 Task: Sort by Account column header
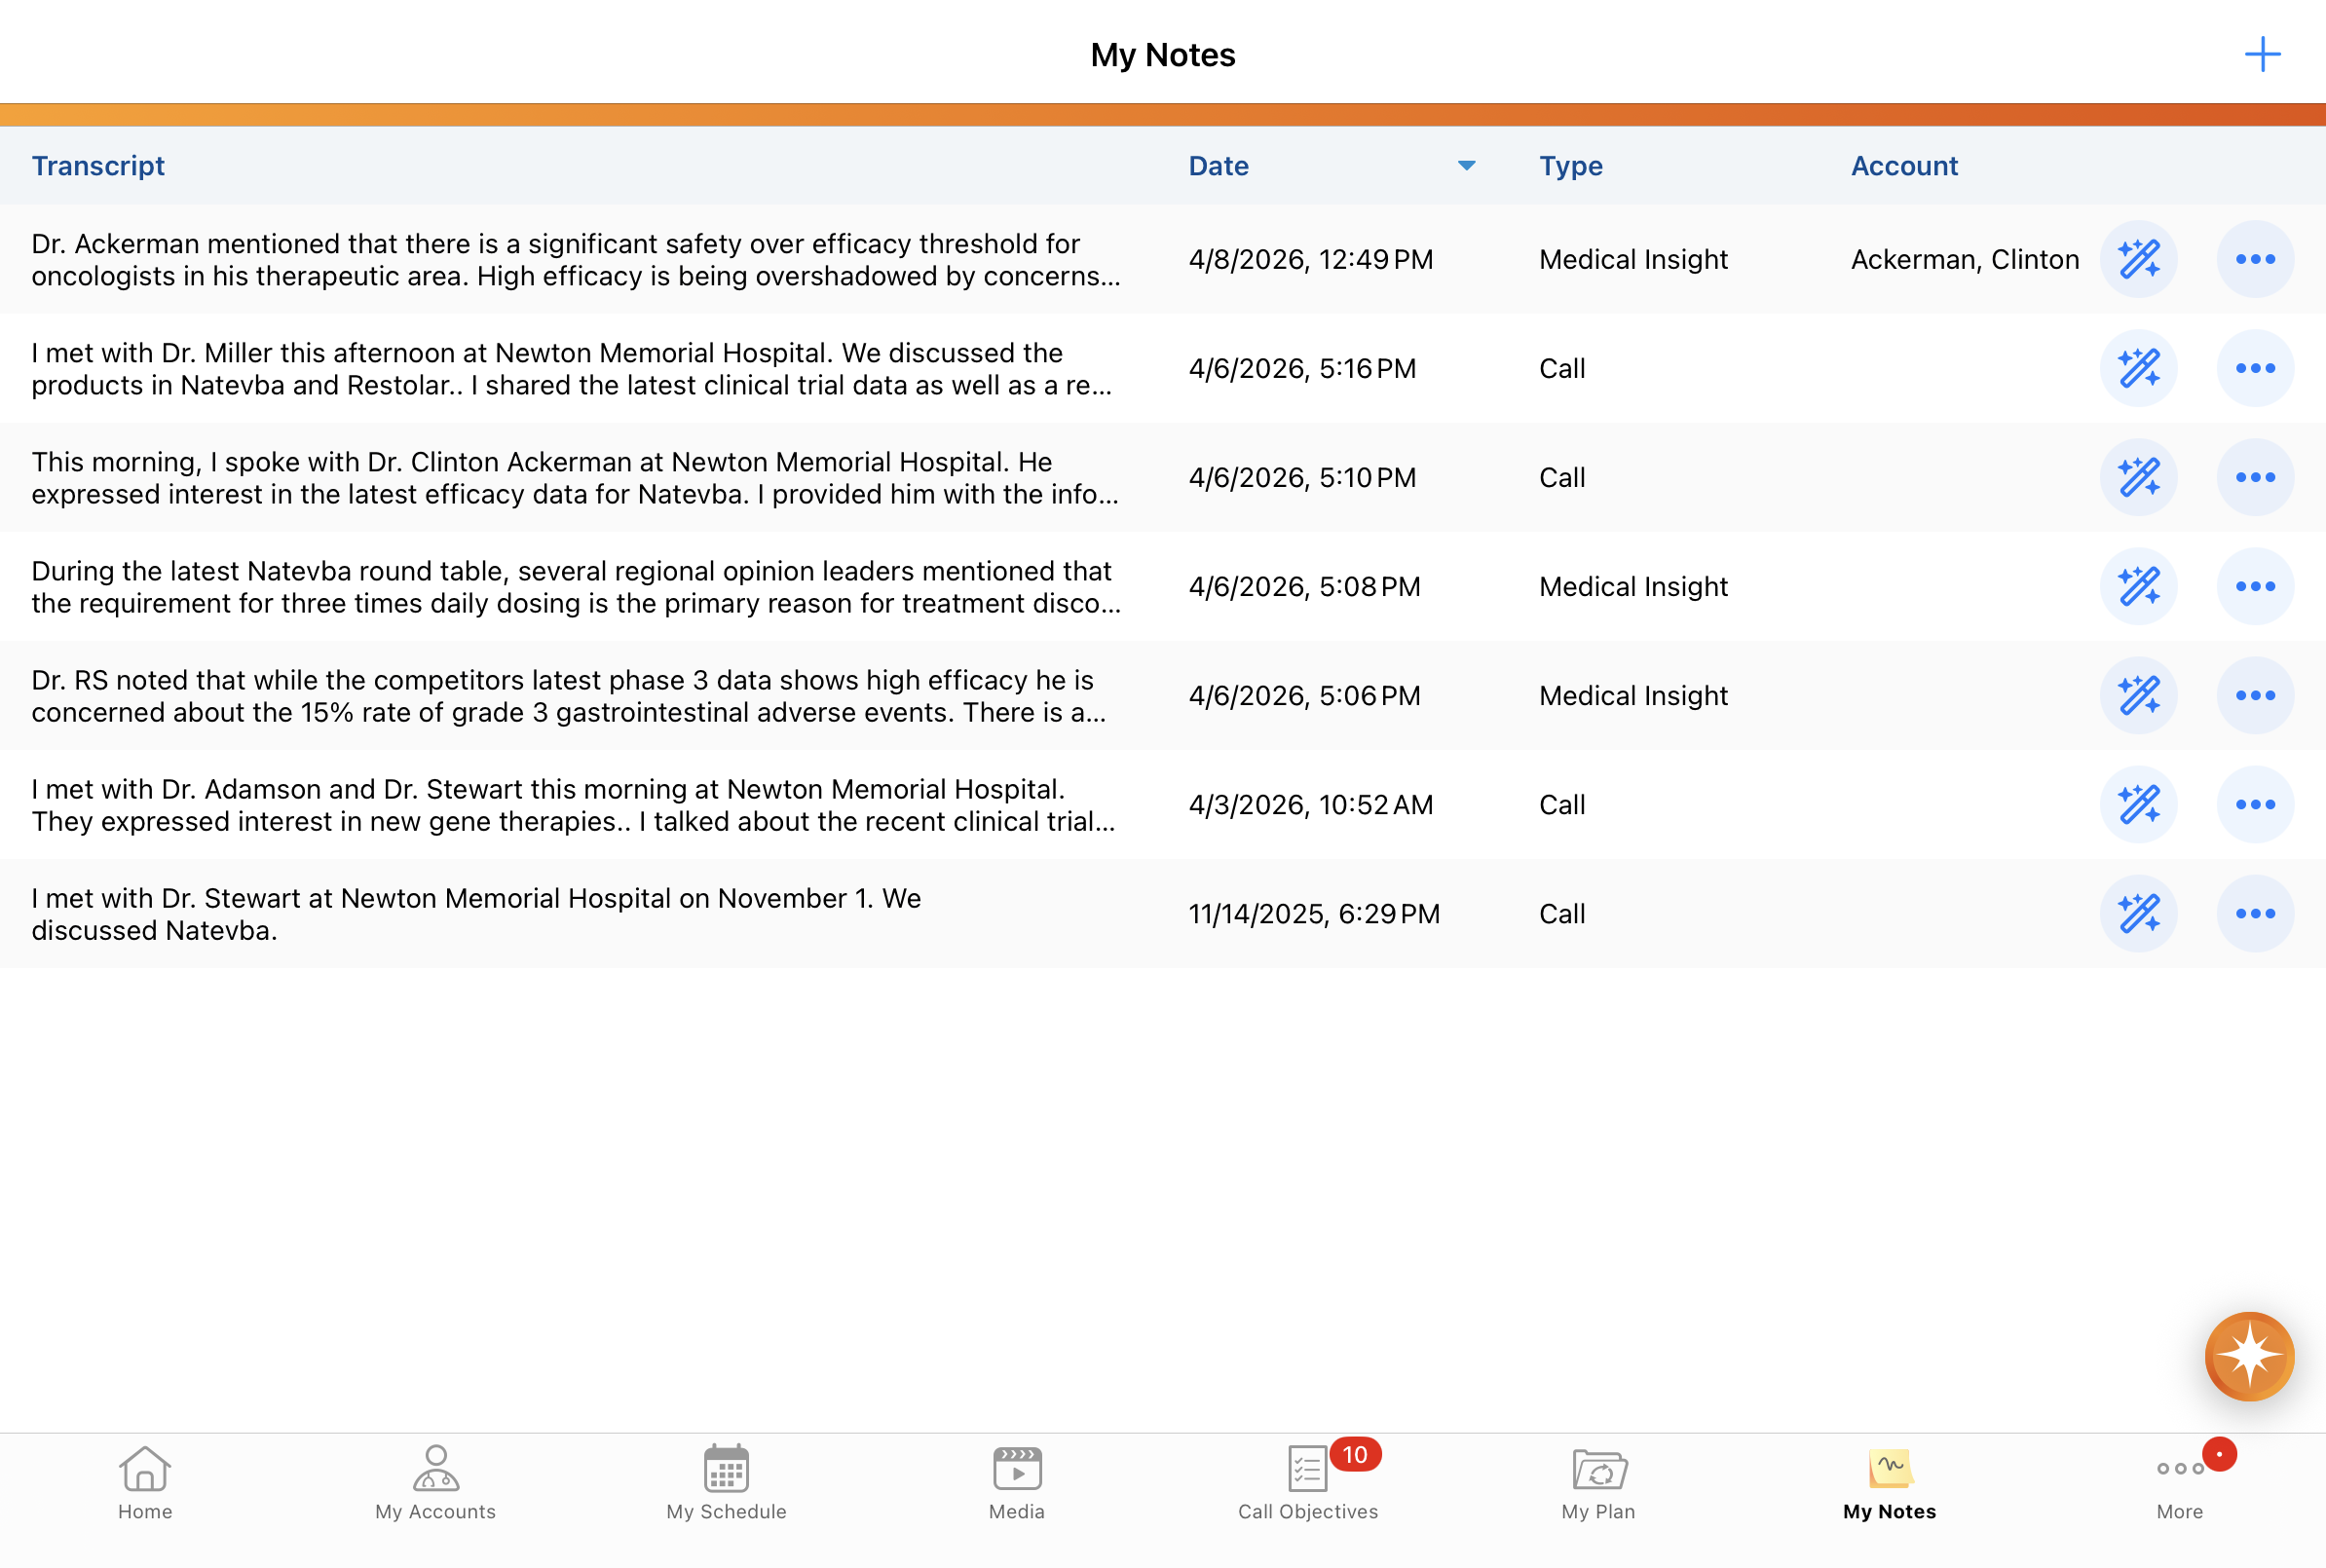[x=1903, y=166]
